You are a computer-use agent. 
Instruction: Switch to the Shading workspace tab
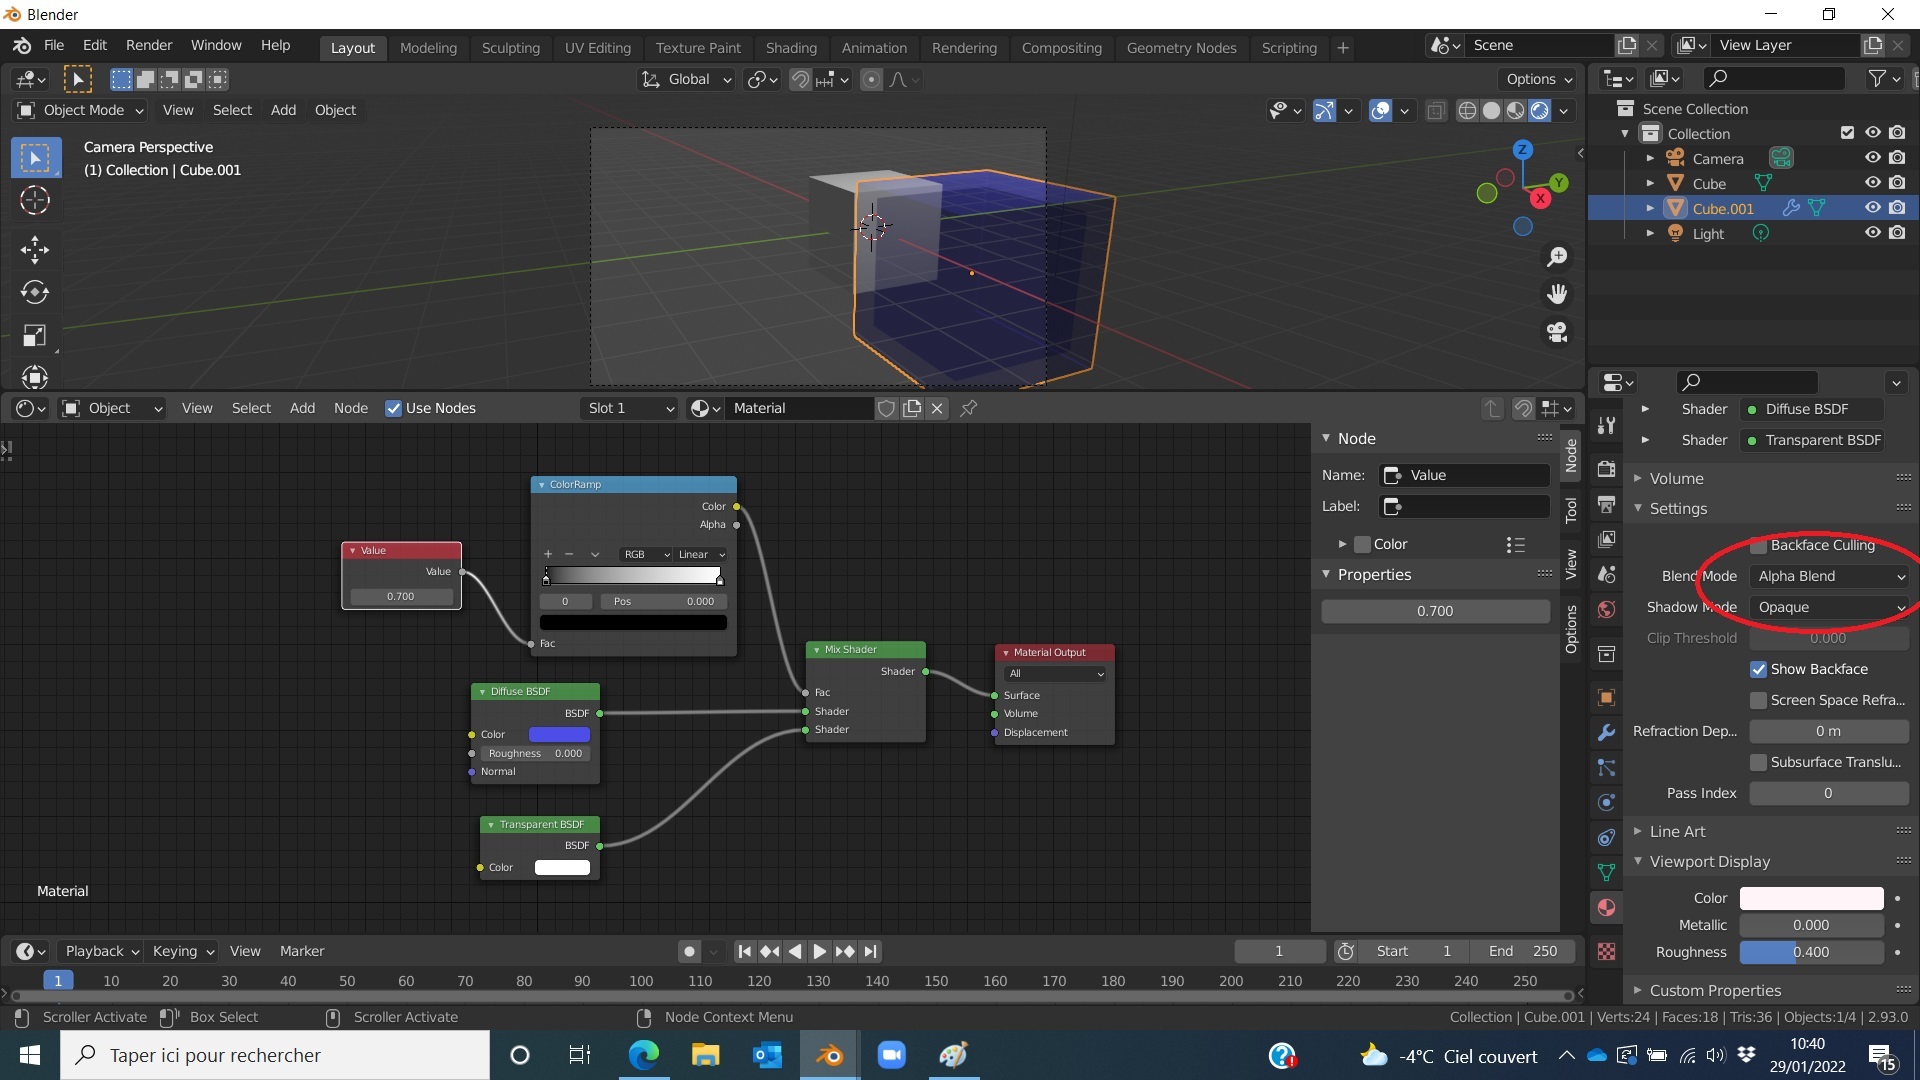[x=790, y=47]
